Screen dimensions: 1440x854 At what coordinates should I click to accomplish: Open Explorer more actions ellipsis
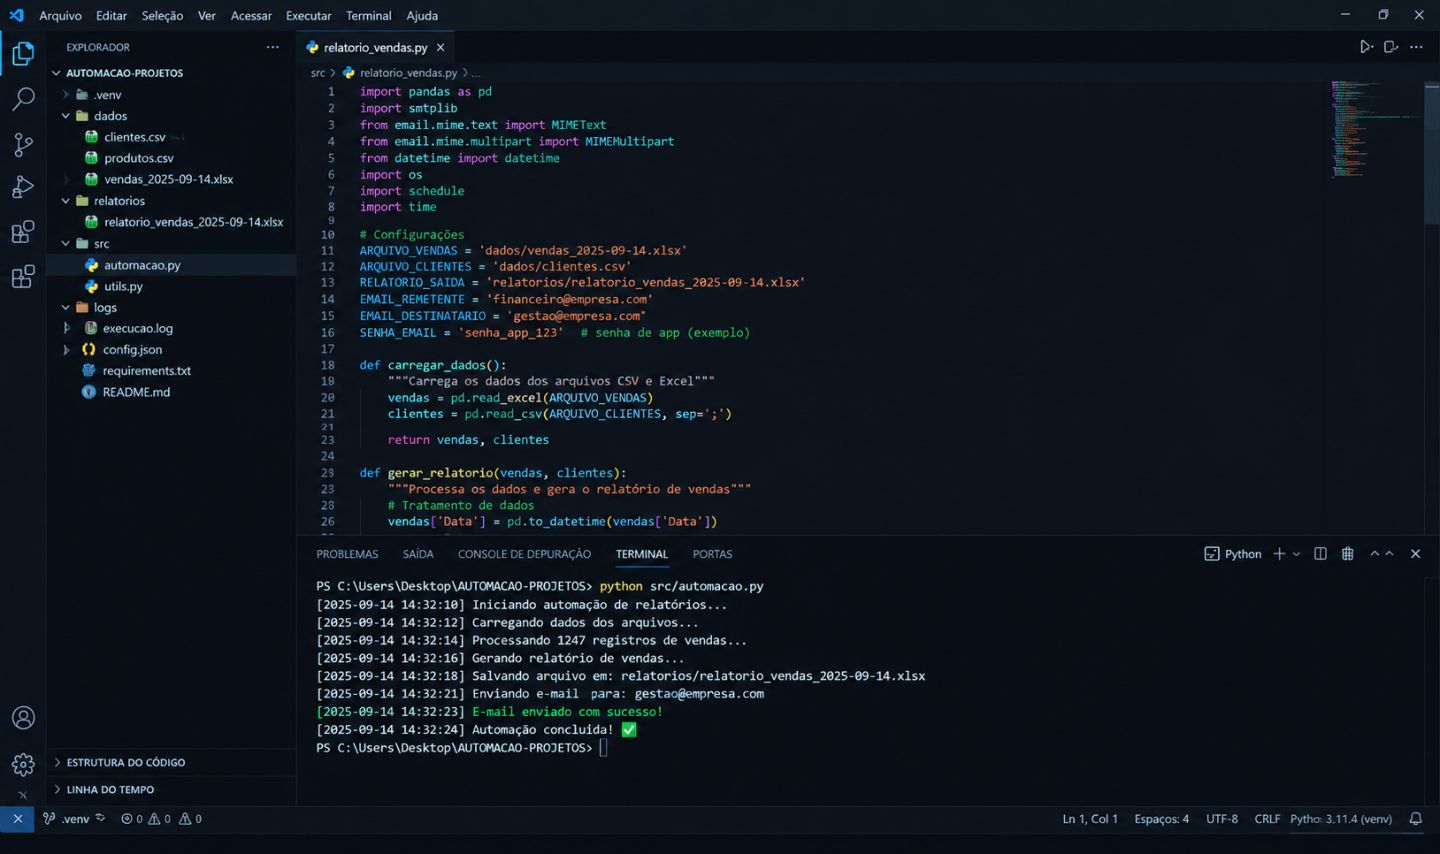[273, 47]
